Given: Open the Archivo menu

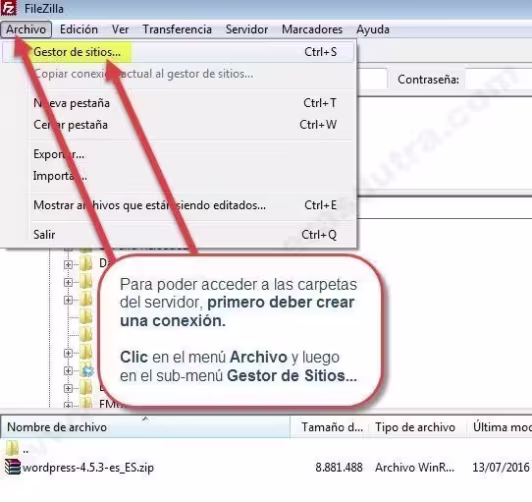Looking at the screenshot, I should coord(26,30).
